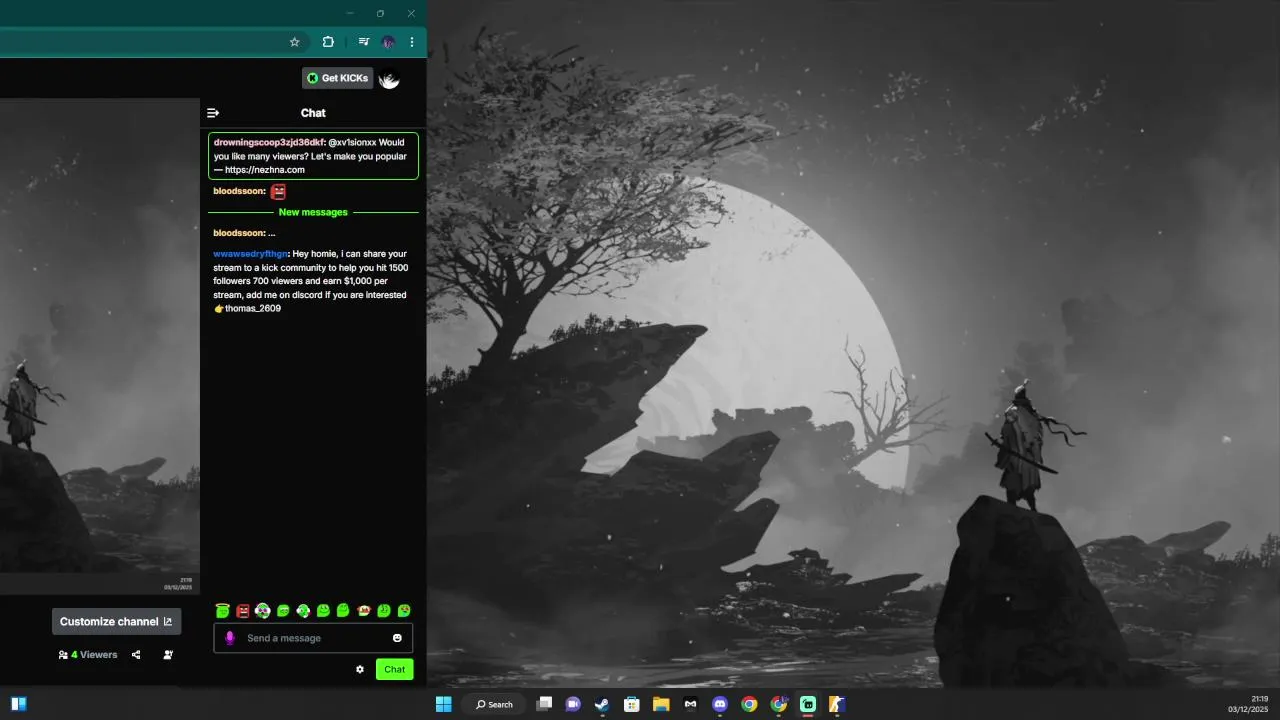1280x720 pixels.
Task: Click username wwawsedryfthgn in chat
Action: tap(250, 254)
